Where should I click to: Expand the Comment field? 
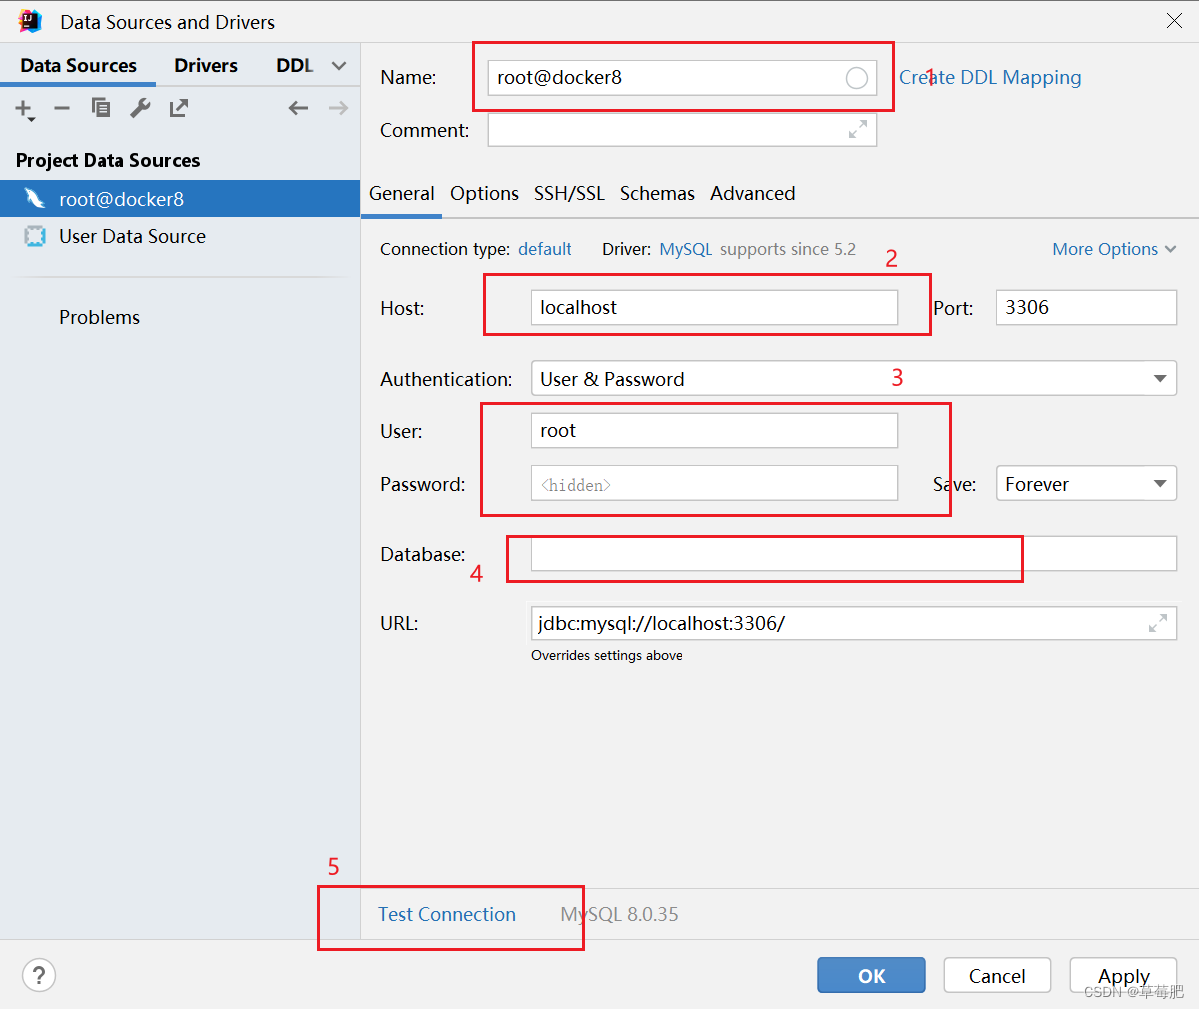point(858,130)
